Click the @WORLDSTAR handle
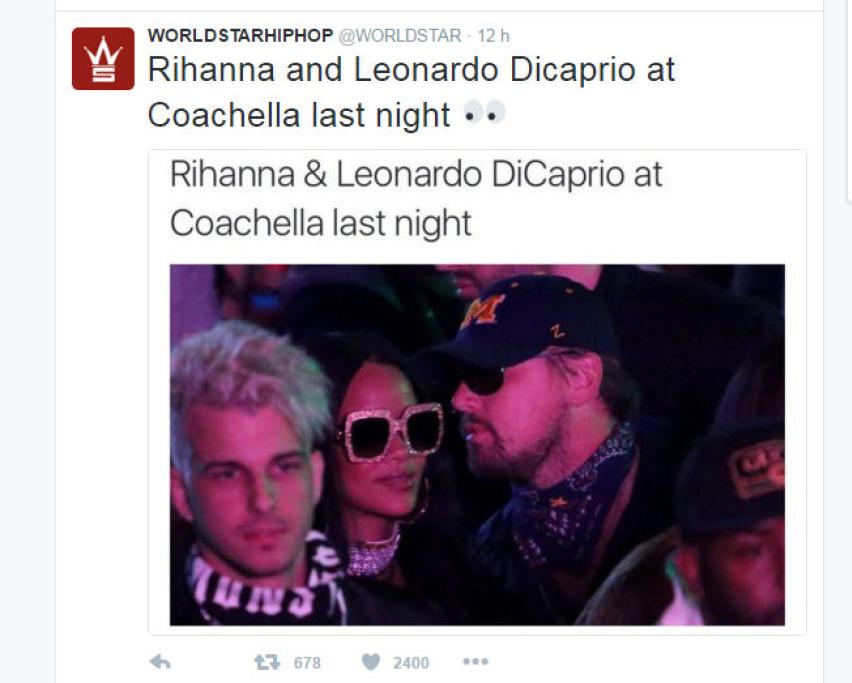The height and width of the screenshot is (683, 852). pyautogui.click(x=400, y=36)
